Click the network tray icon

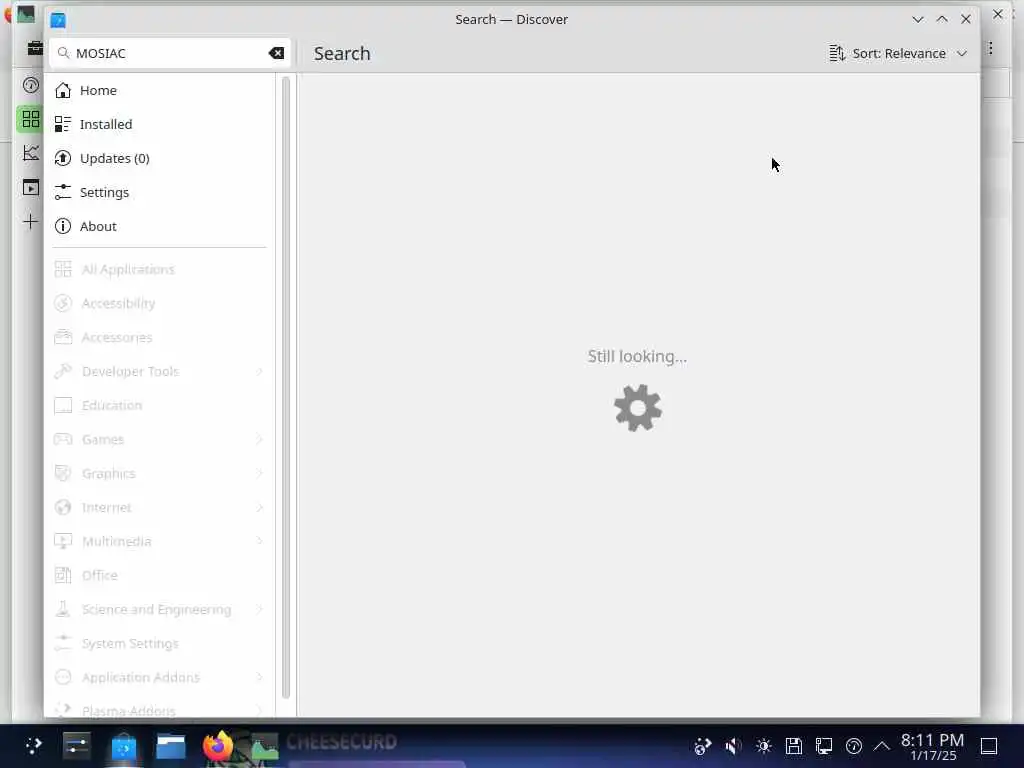tap(824, 746)
